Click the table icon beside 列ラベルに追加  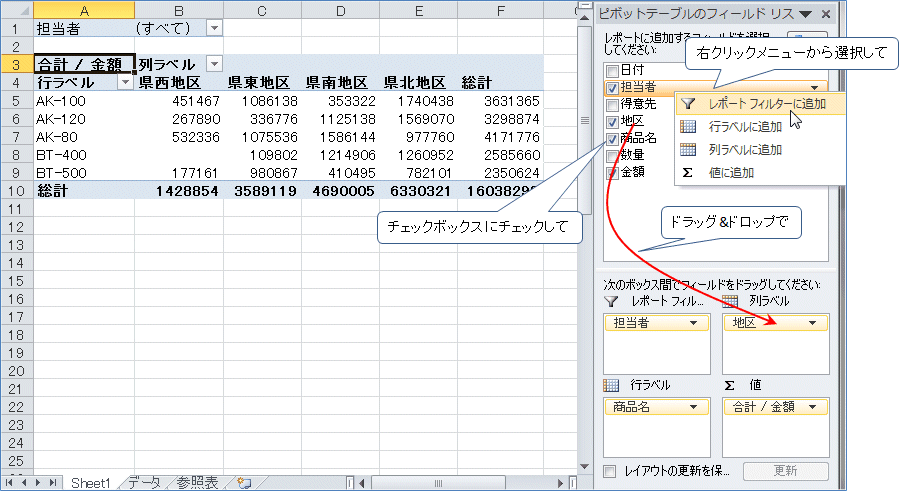pyautogui.click(x=688, y=150)
